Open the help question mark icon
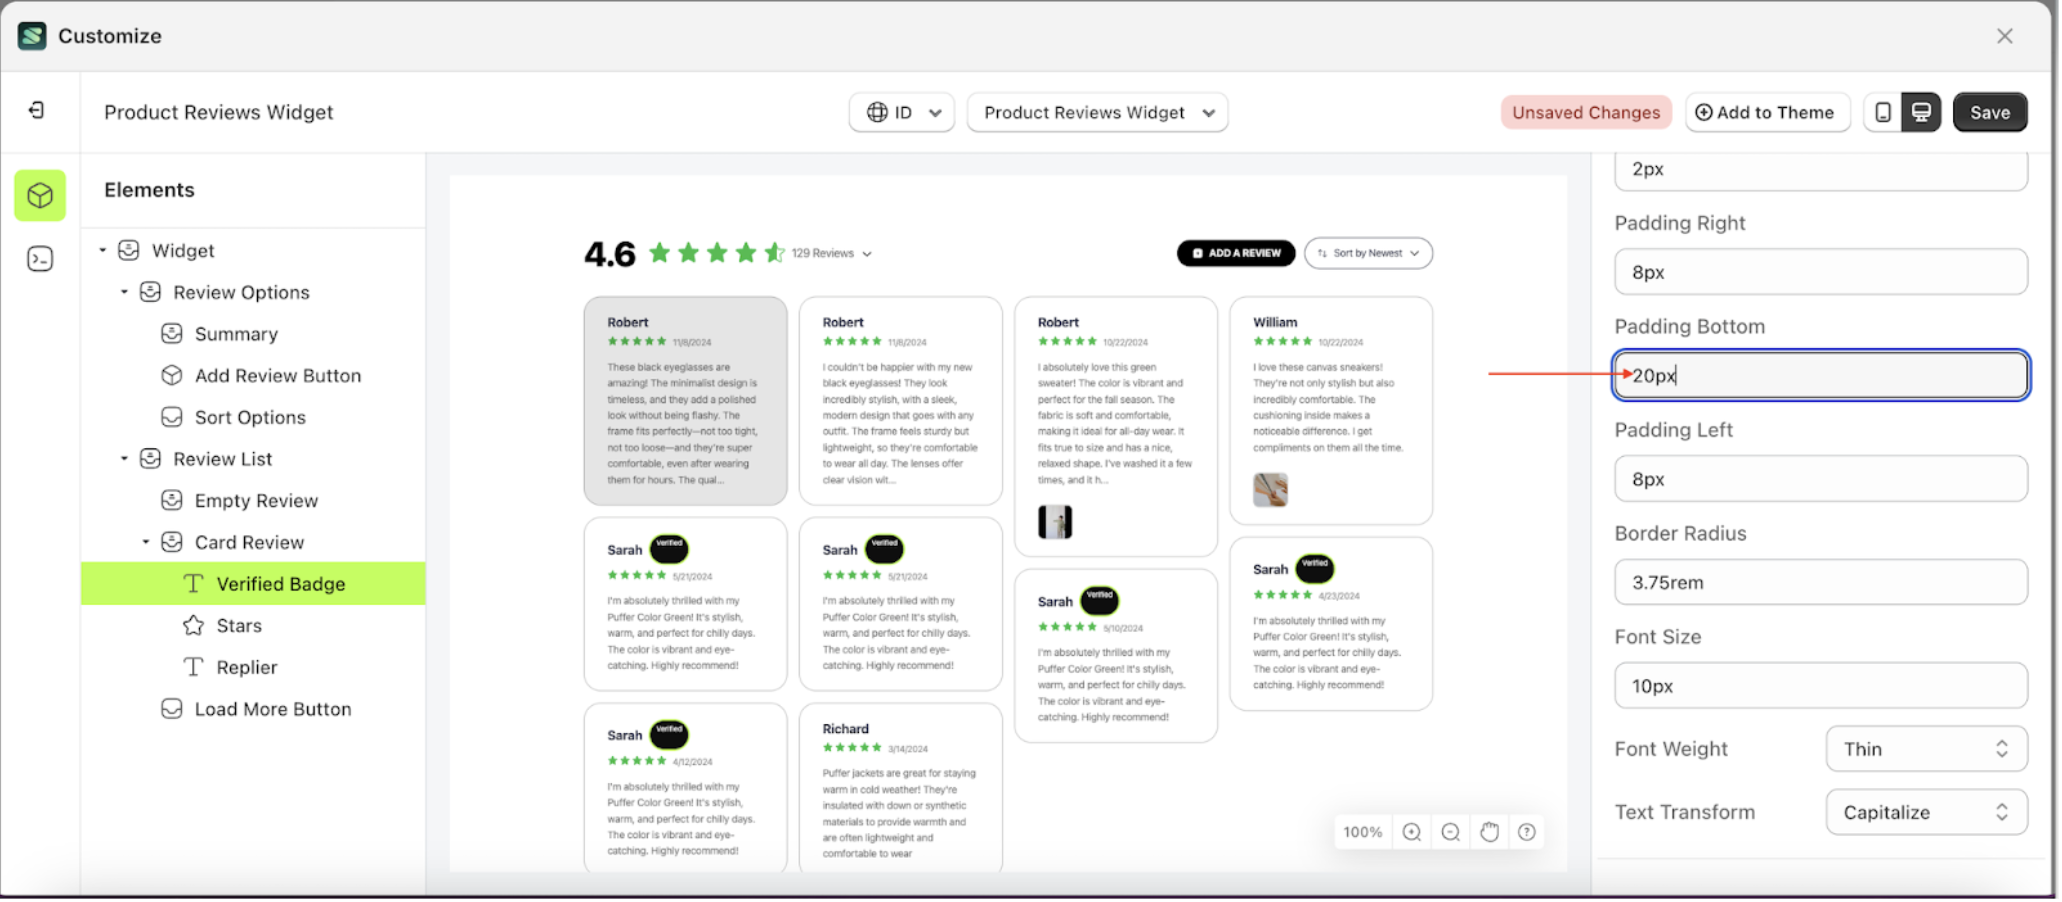The image size is (2062, 902). click(x=1527, y=831)
